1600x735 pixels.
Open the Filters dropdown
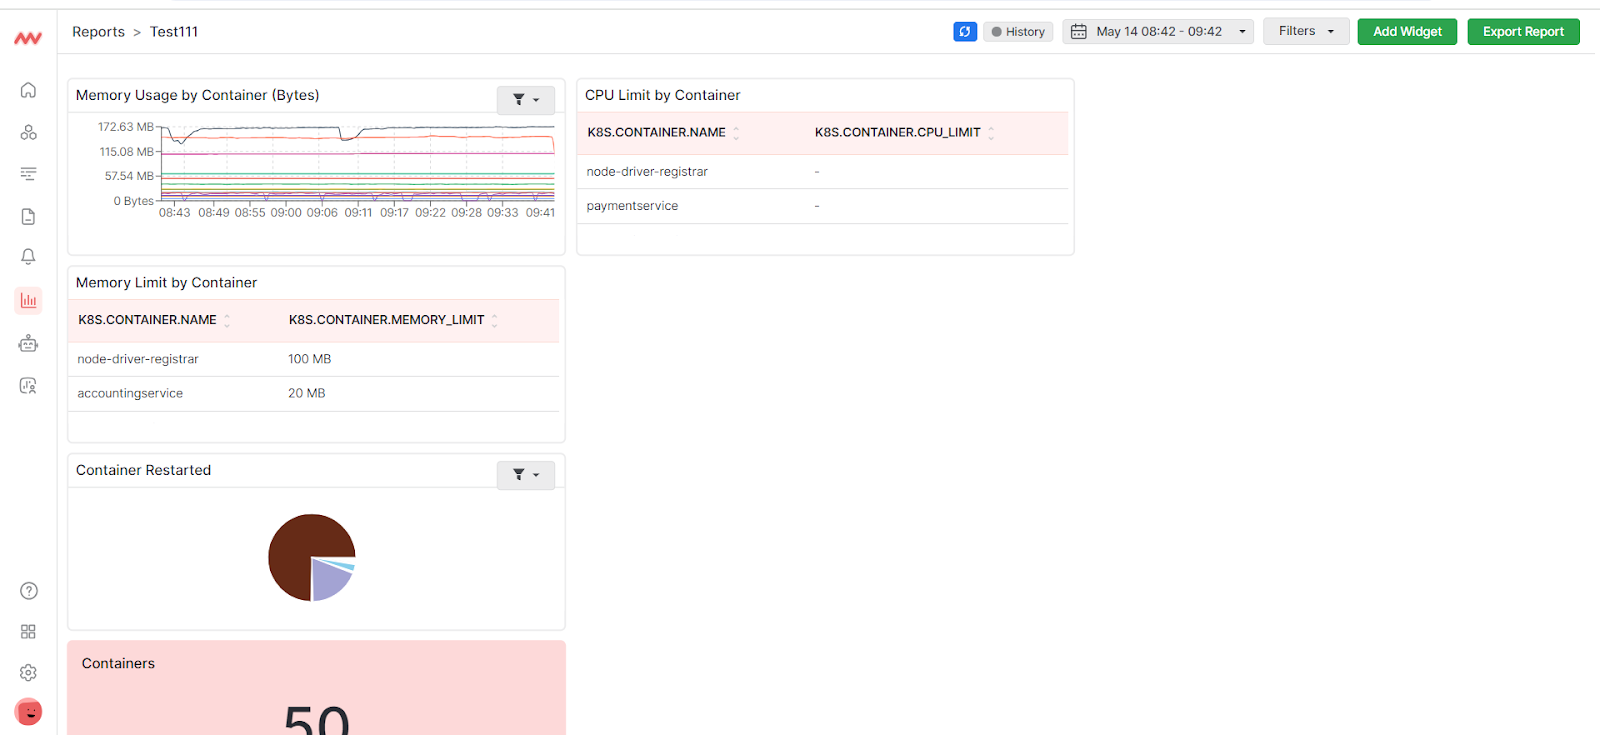[1306, 32]
